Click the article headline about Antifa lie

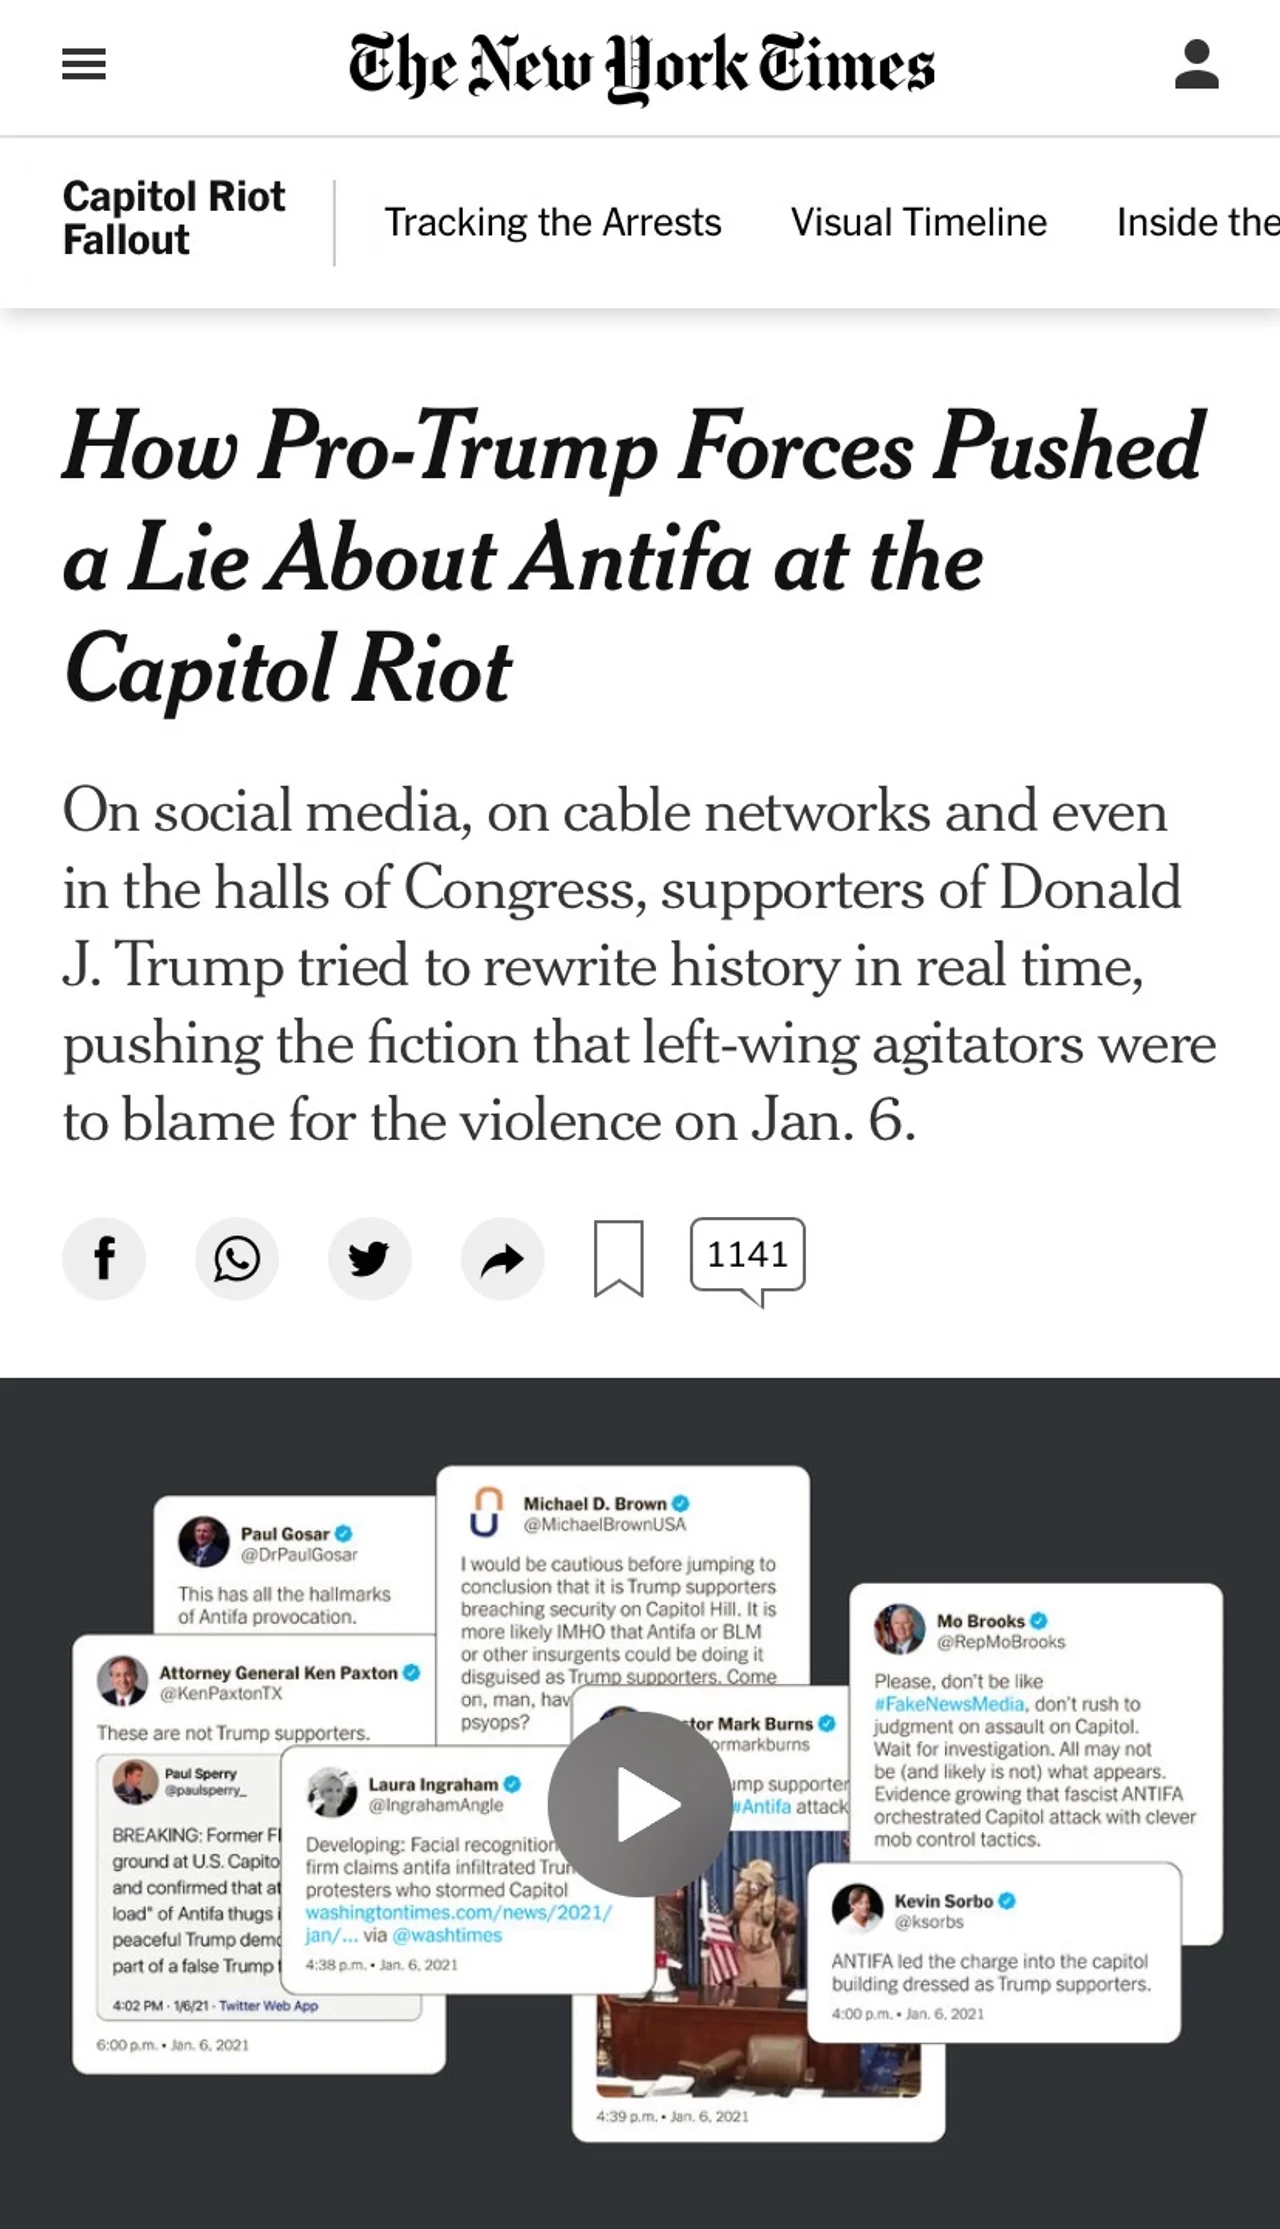click(634, 556)
